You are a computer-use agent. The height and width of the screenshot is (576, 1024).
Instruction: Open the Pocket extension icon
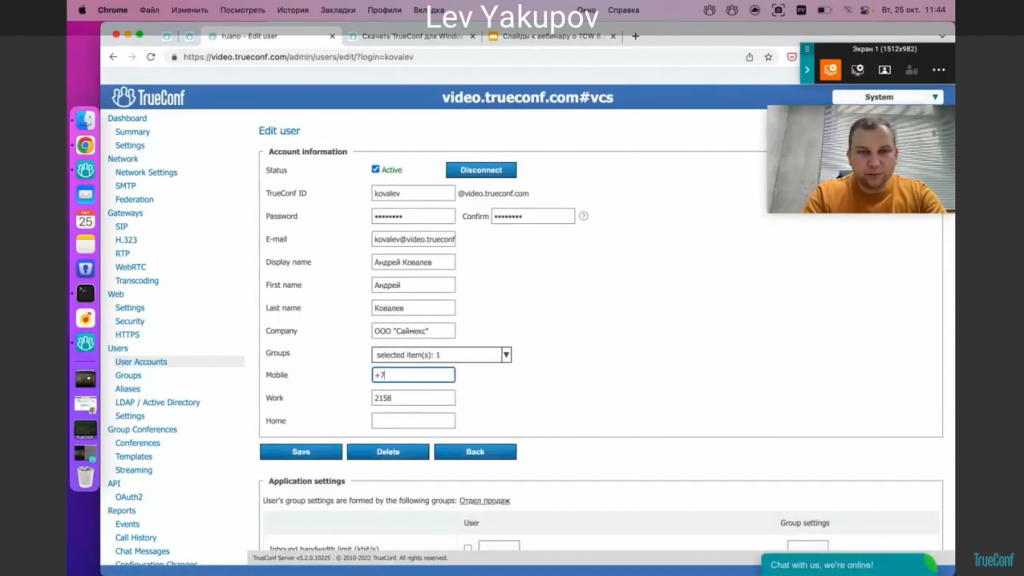coord(792,57)
